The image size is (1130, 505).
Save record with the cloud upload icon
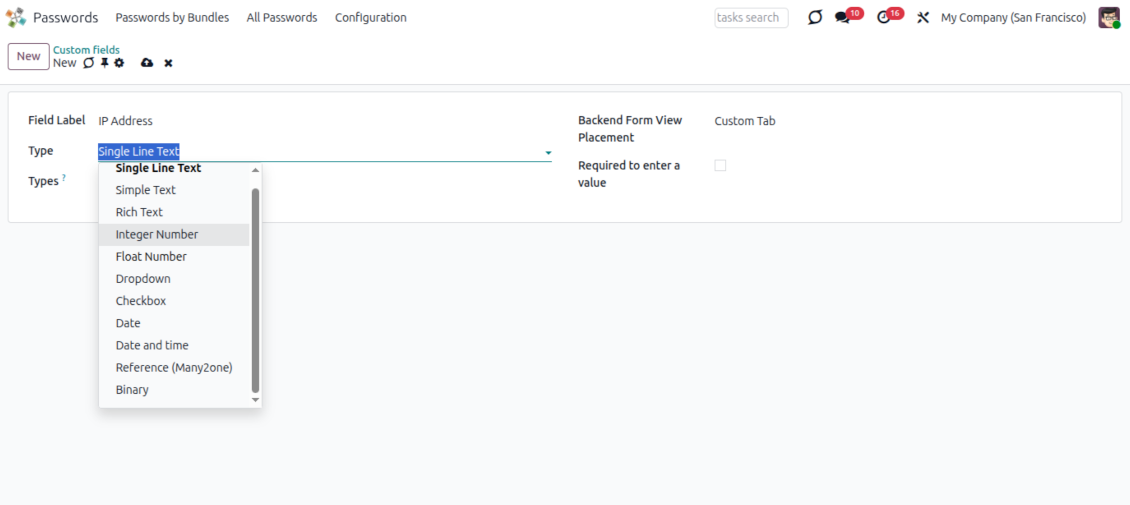coord(147,63)
